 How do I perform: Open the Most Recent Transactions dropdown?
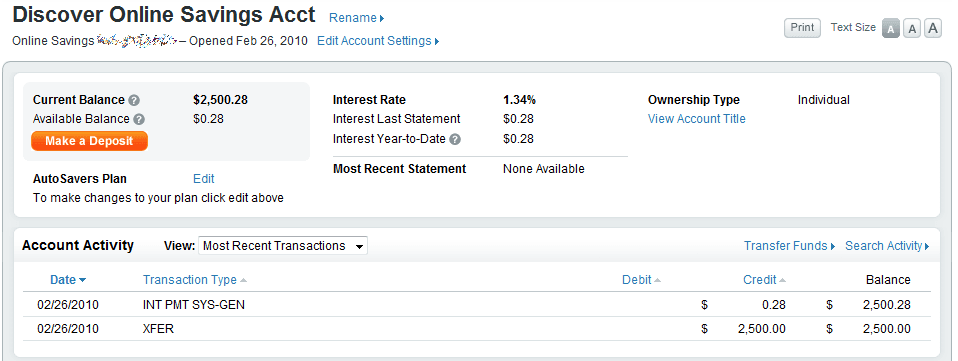pyautogui.click(x=283, y=246)
